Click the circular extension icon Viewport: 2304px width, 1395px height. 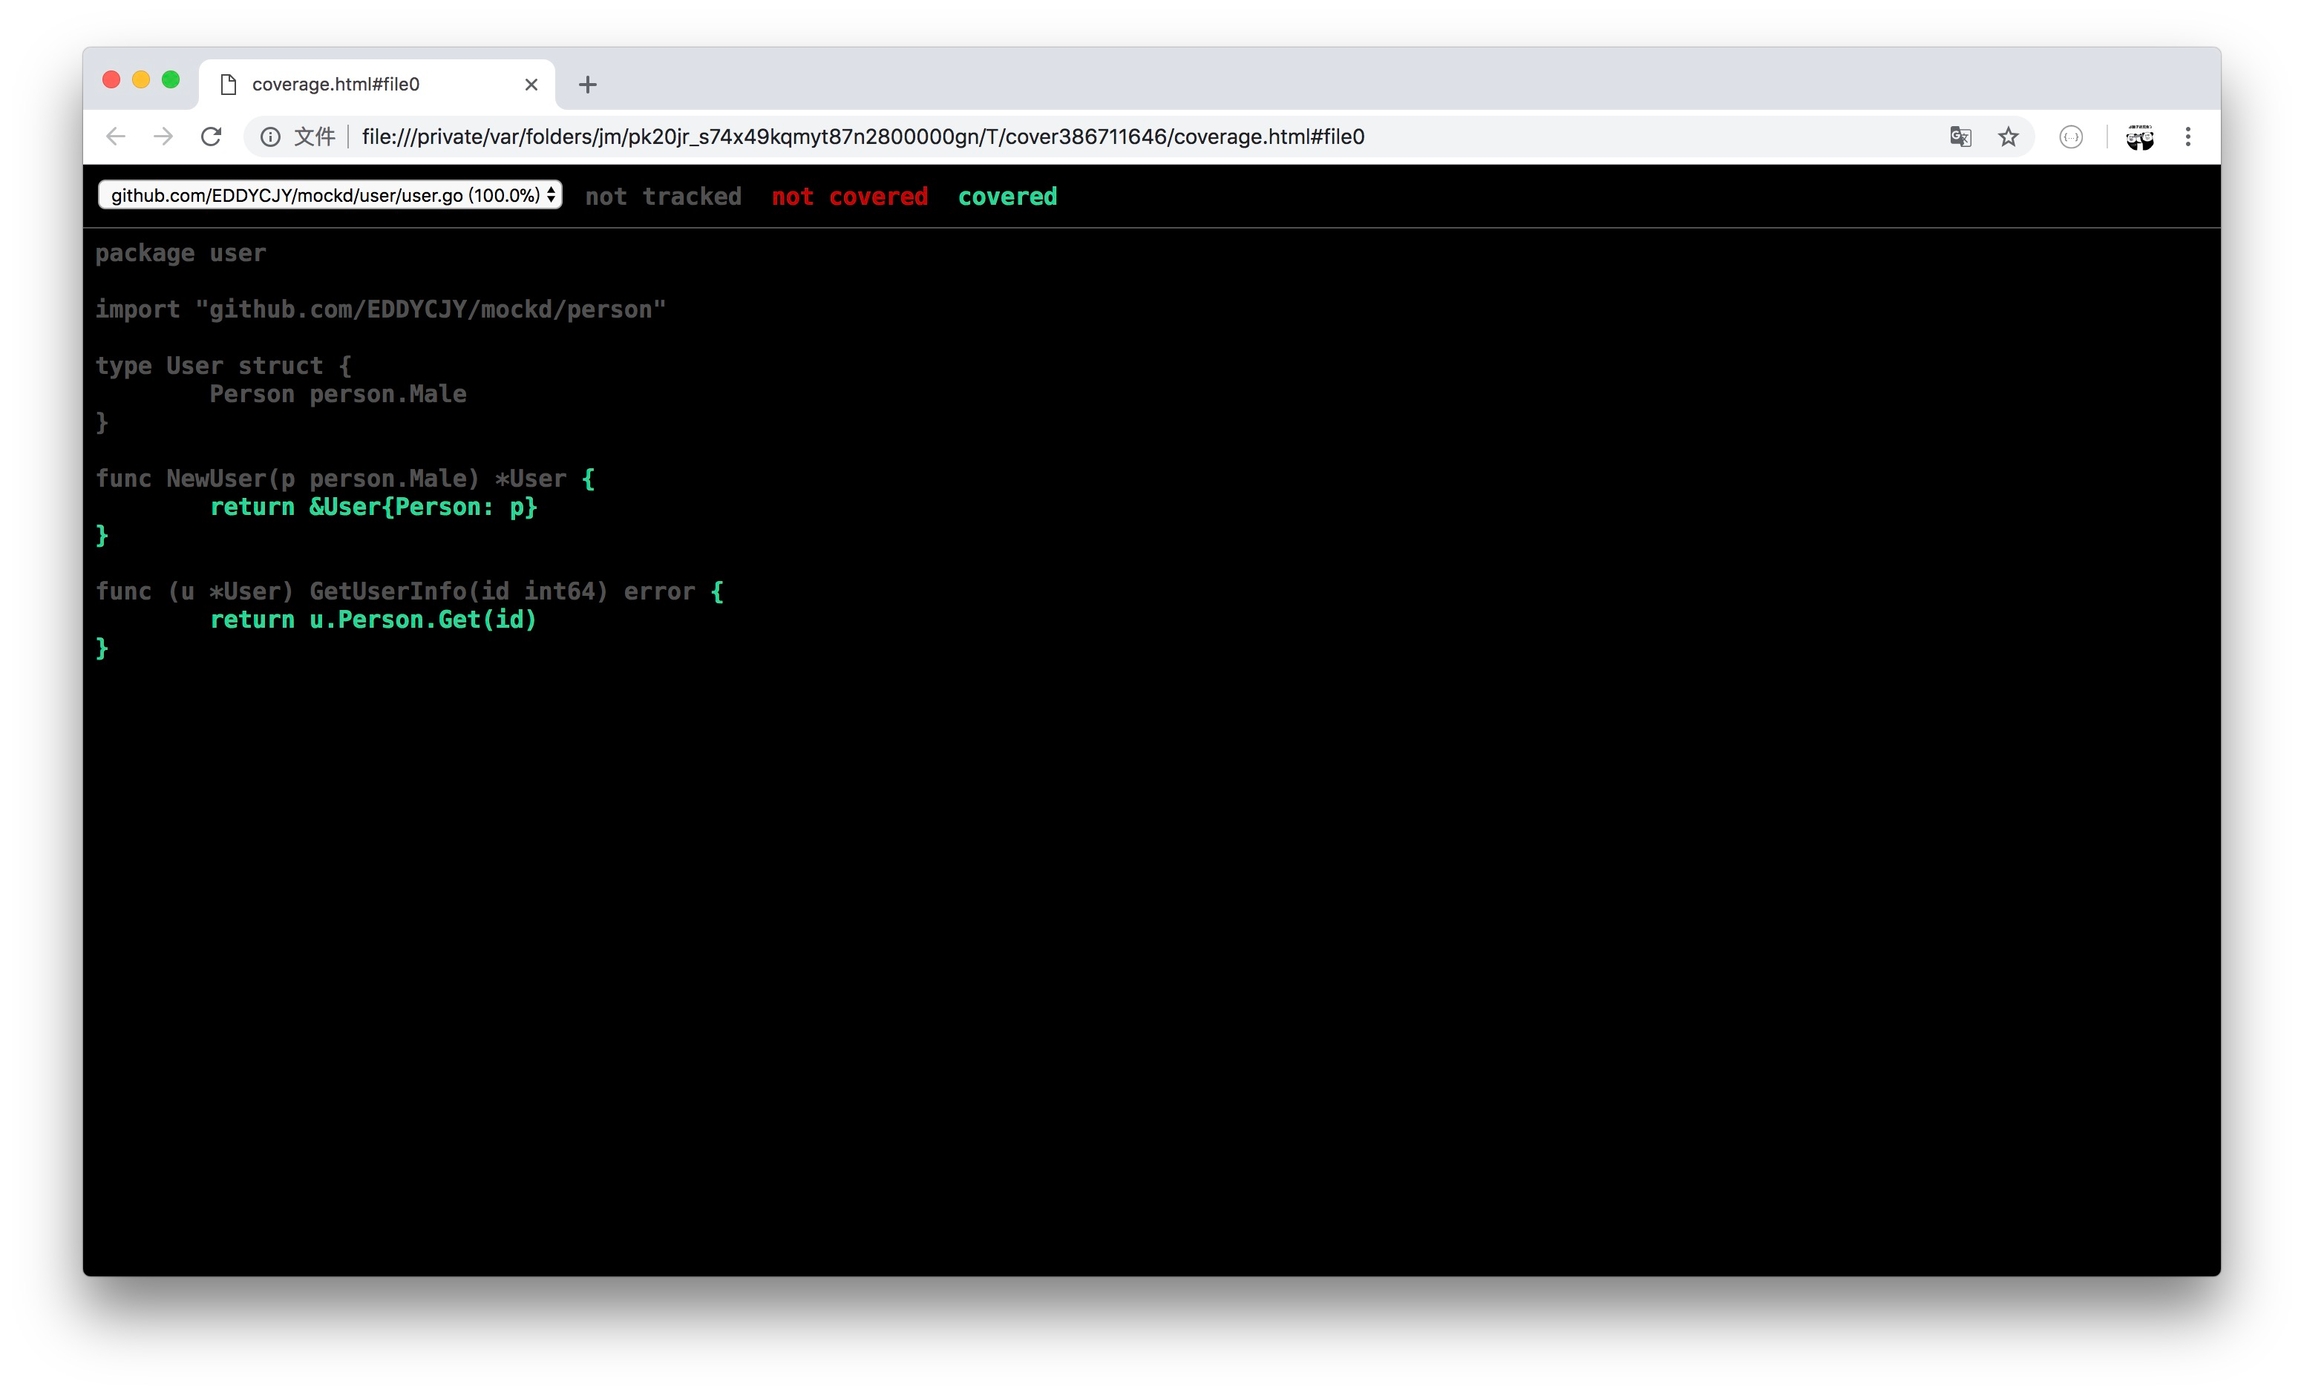click(2071, 137)
